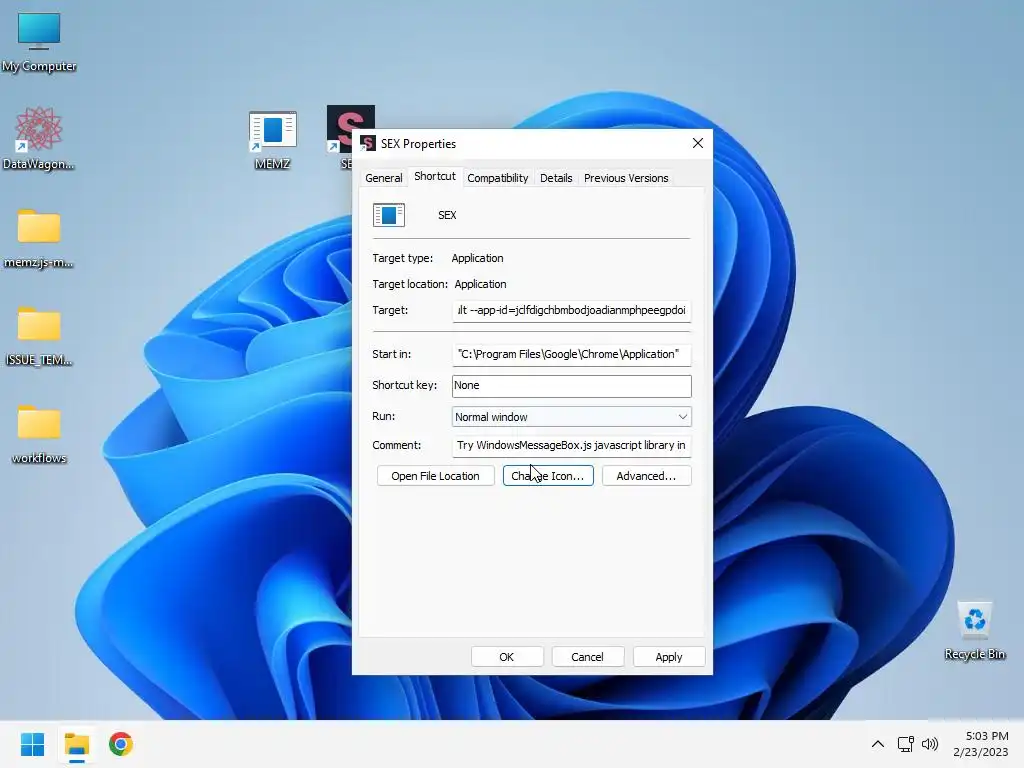Click the Comment text field
Screen dimensions: 1024x768
point(571,445)
